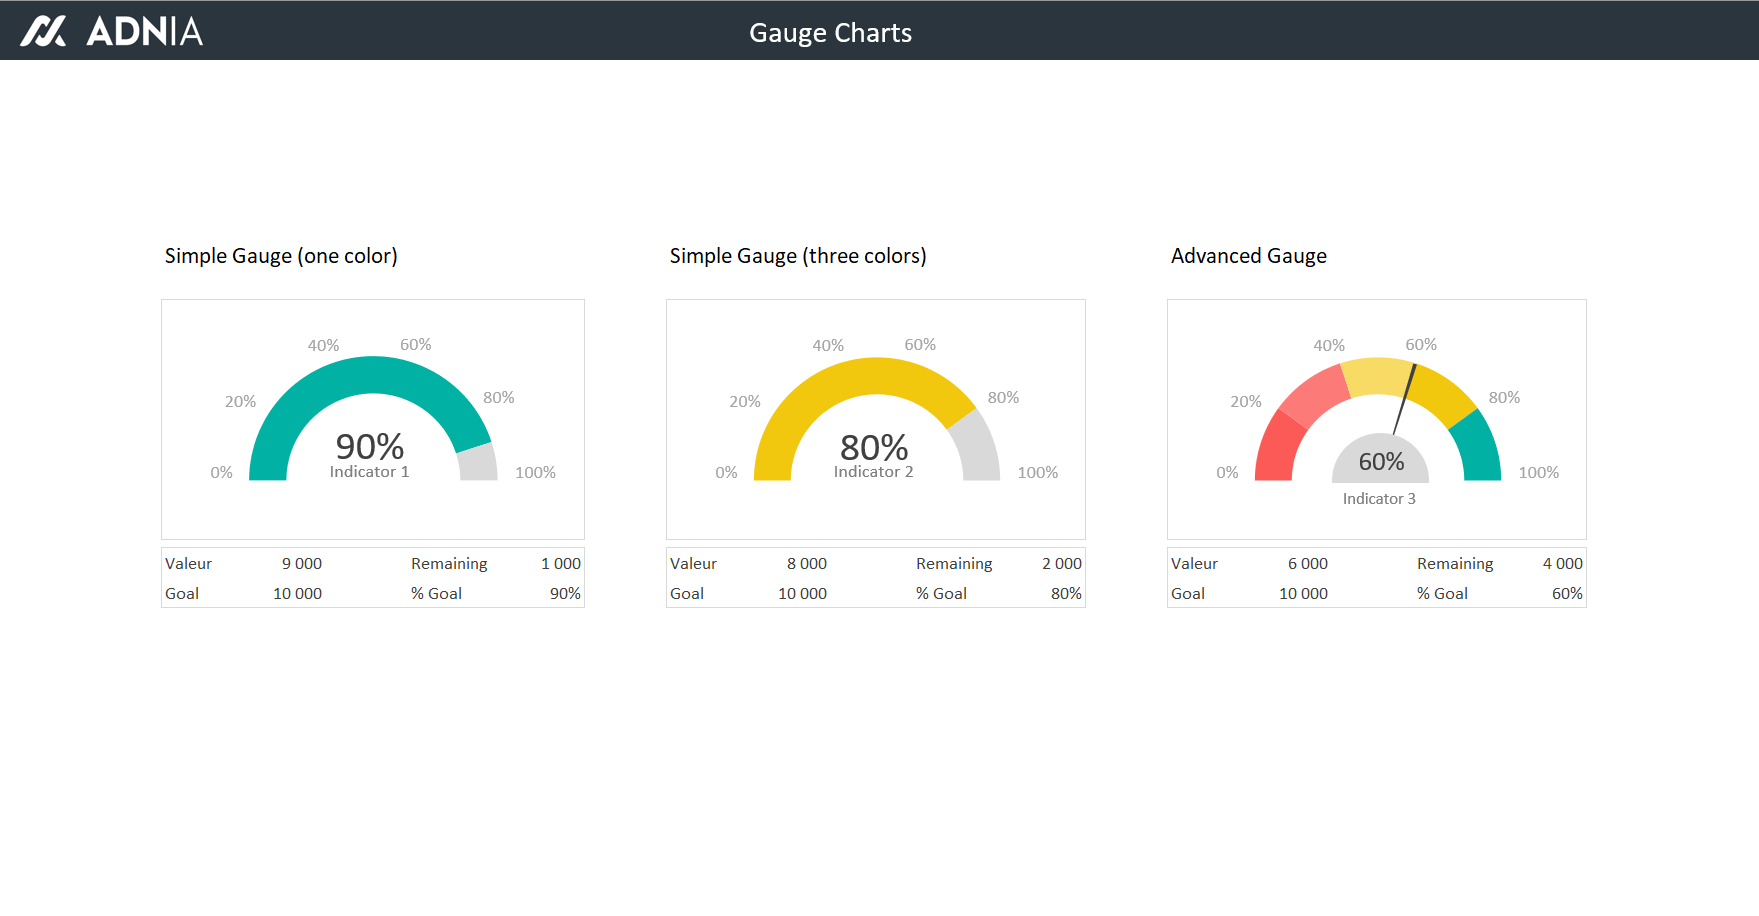Click the % Goal cell showing 60%

(1566, 594)
